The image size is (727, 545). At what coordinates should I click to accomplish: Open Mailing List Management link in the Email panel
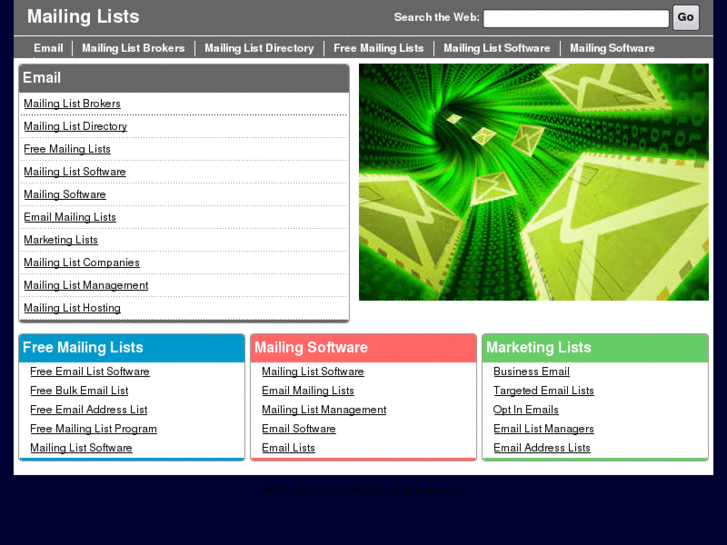[x=86, y=285]
